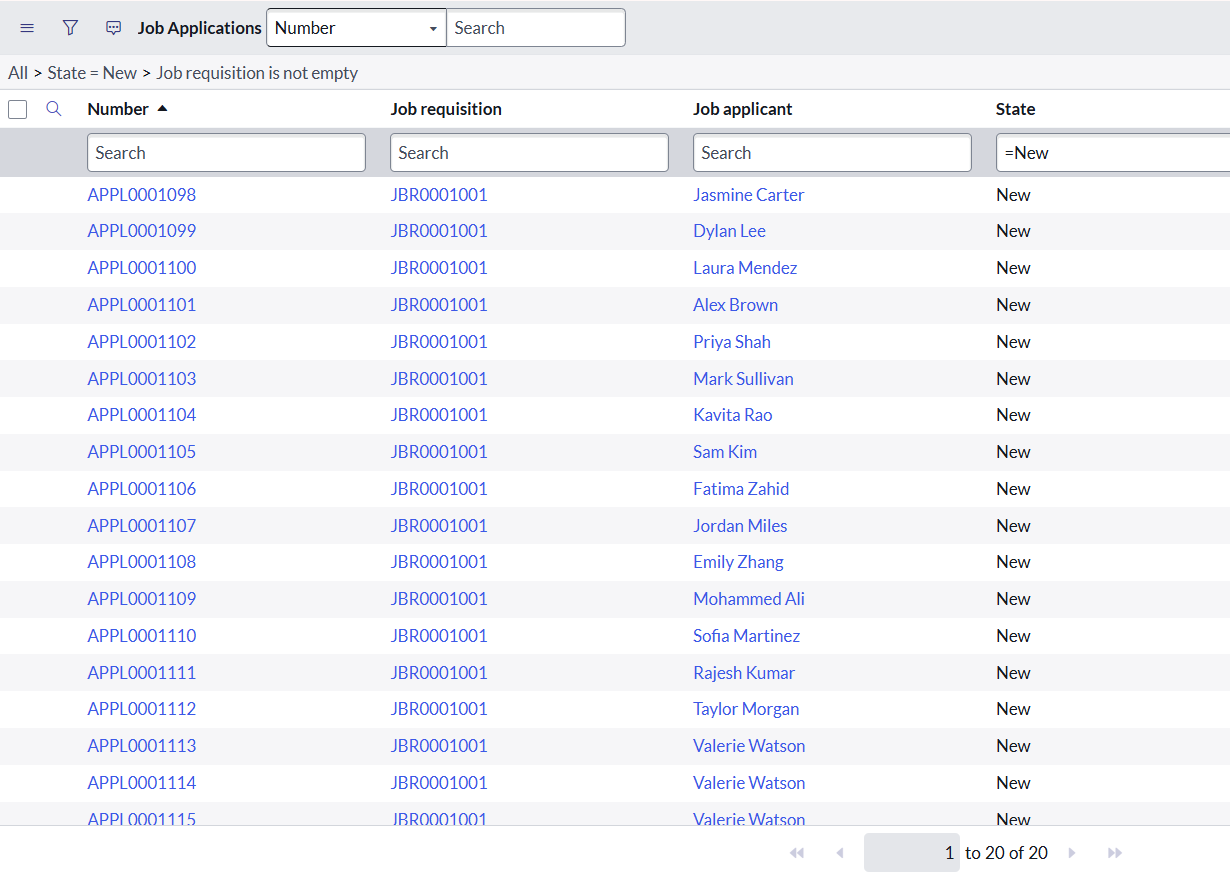1230x875 pixels.
Task: Open record APPL0001109
Action: pos(142,599)
